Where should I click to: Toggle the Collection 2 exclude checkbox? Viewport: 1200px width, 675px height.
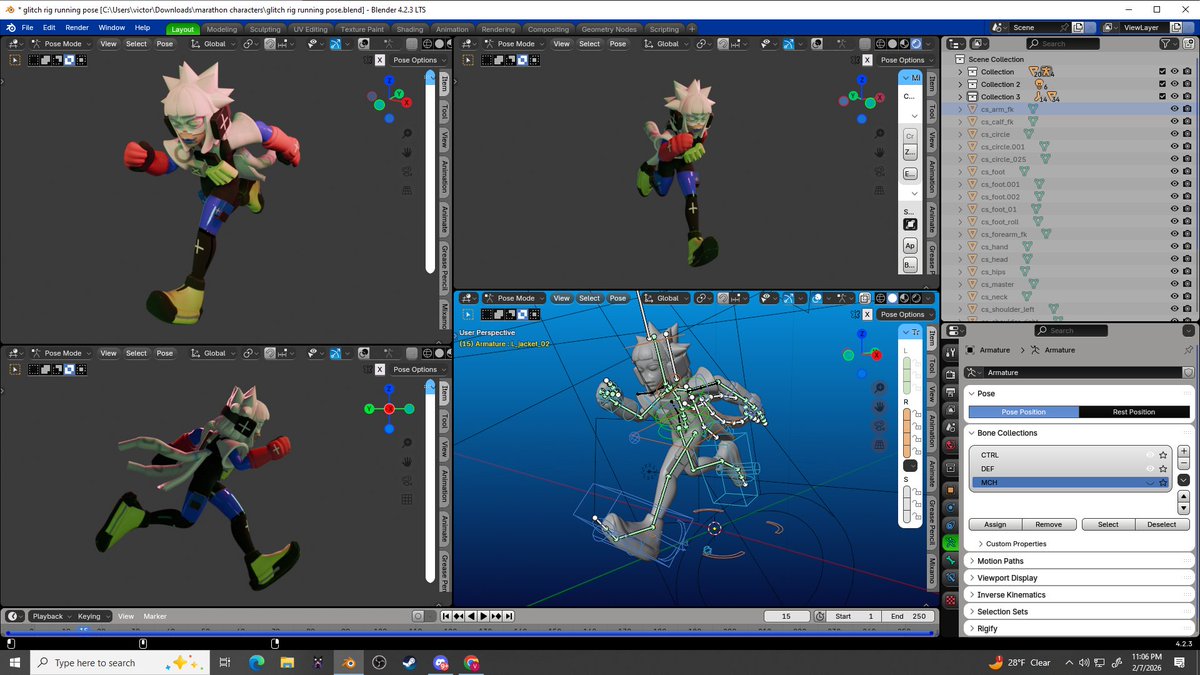click(x=1162, y=84)
